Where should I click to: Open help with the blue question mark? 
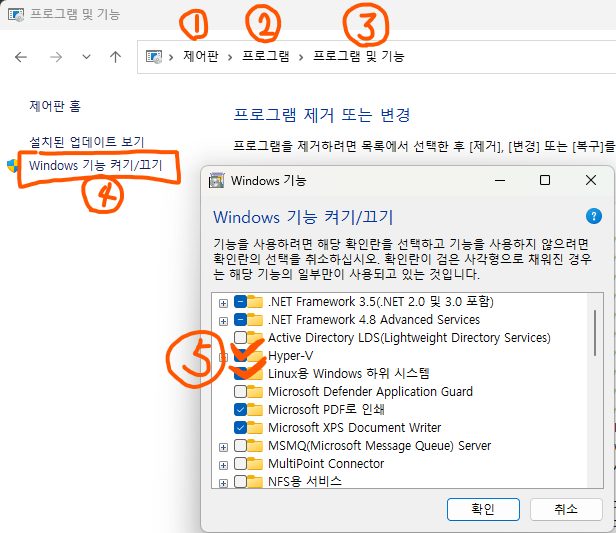(x=594, y=216)
